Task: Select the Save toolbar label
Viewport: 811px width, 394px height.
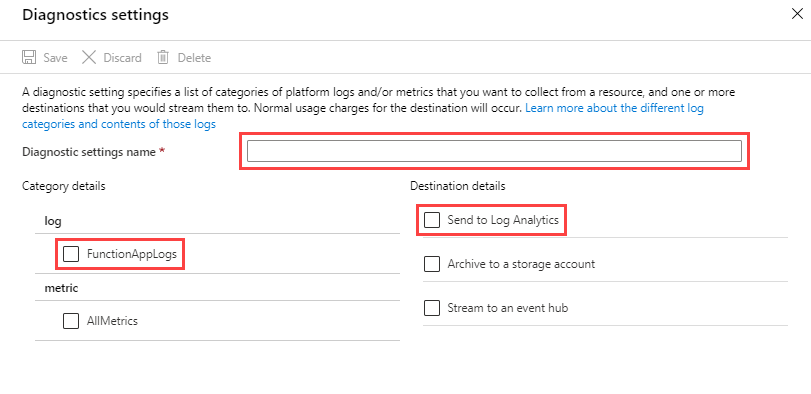Action: [55, 58]
